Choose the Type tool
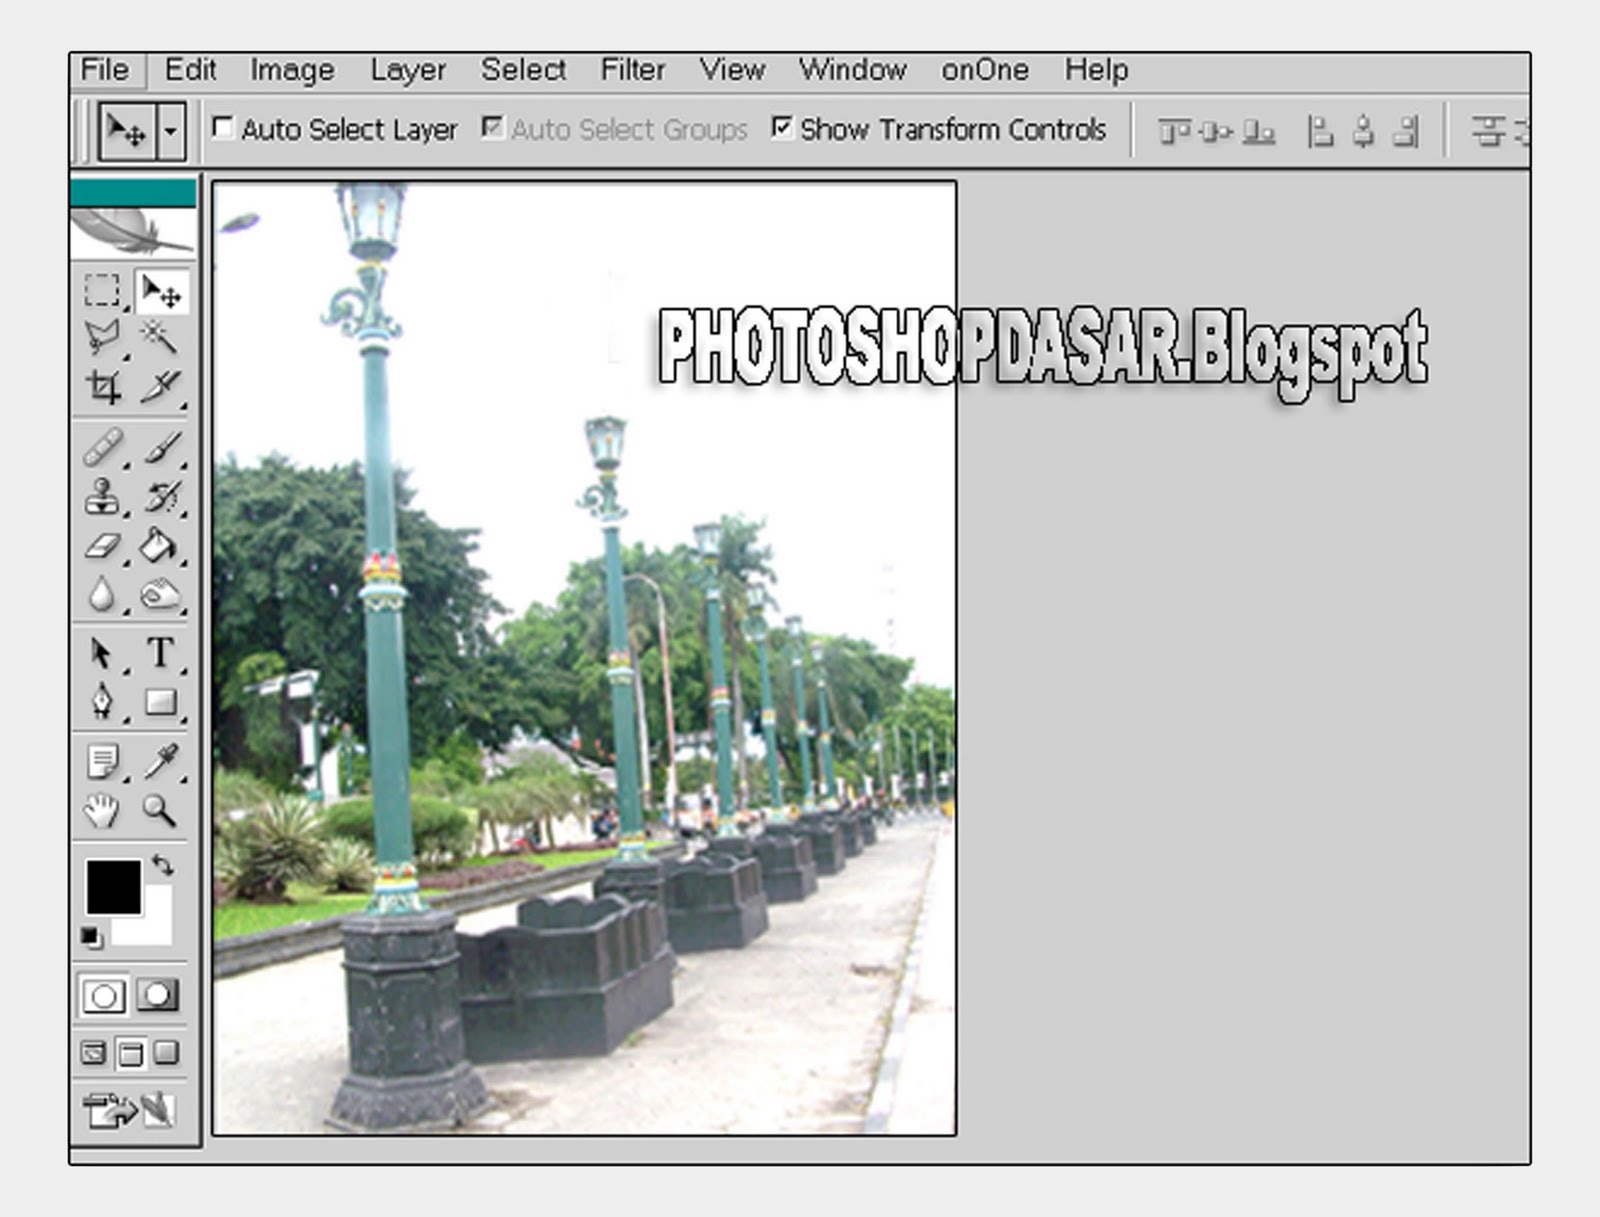 pyautogui.click(x=160, y=654)
